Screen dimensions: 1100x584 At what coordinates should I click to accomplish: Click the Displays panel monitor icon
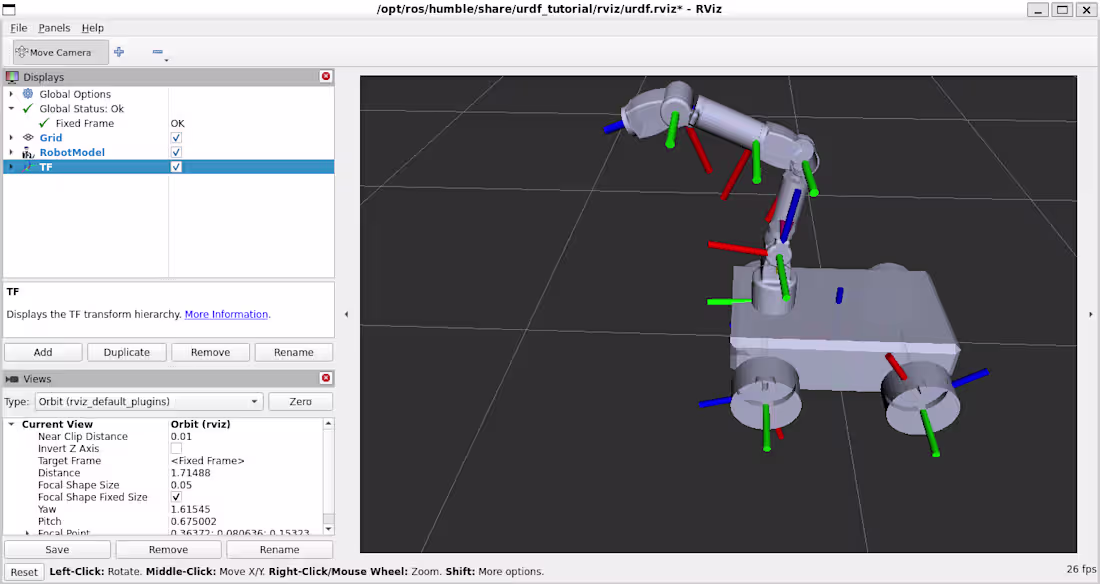click(13, 76)
